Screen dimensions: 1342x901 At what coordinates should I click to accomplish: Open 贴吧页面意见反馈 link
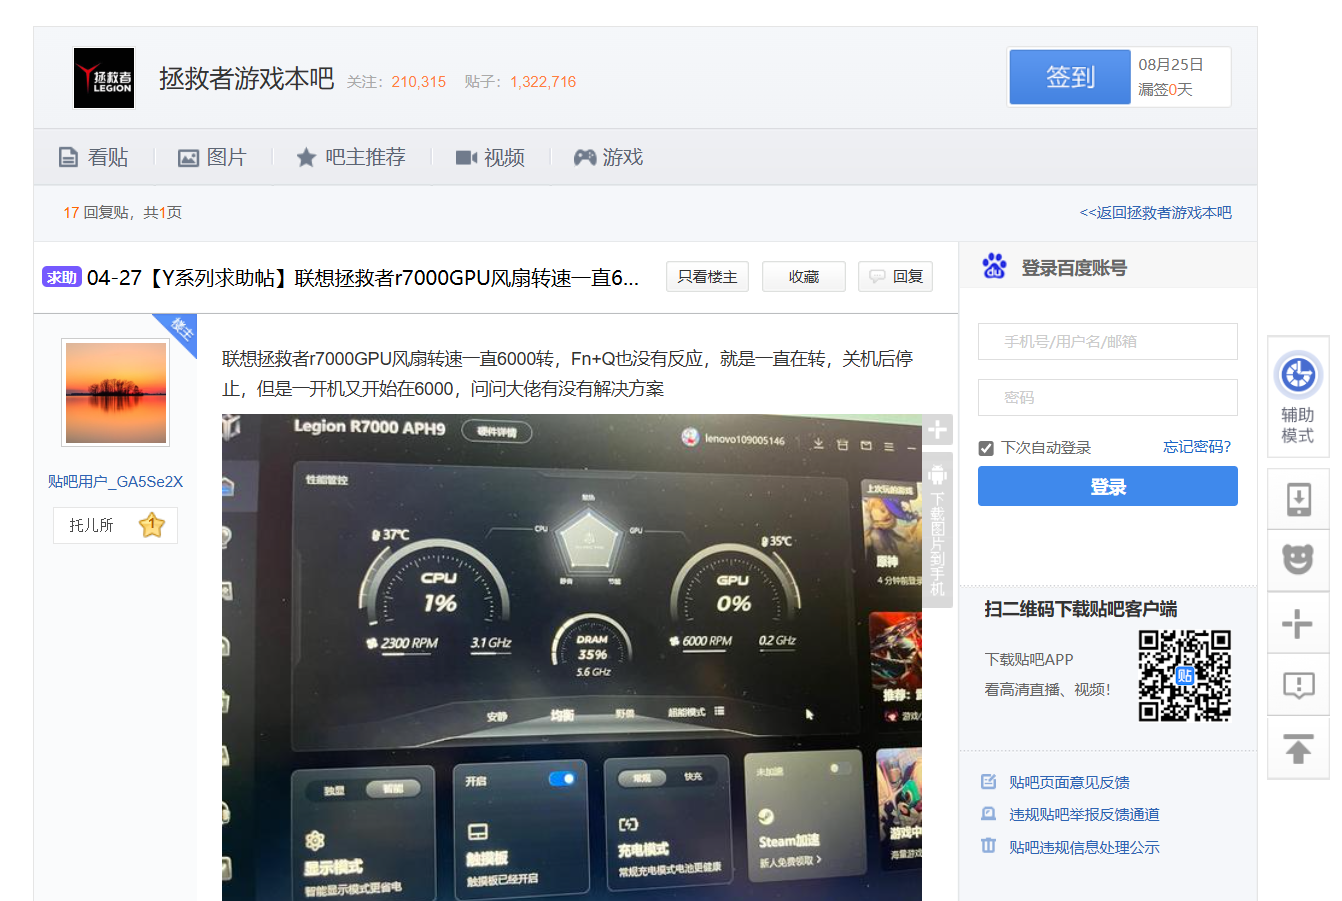1069,782
